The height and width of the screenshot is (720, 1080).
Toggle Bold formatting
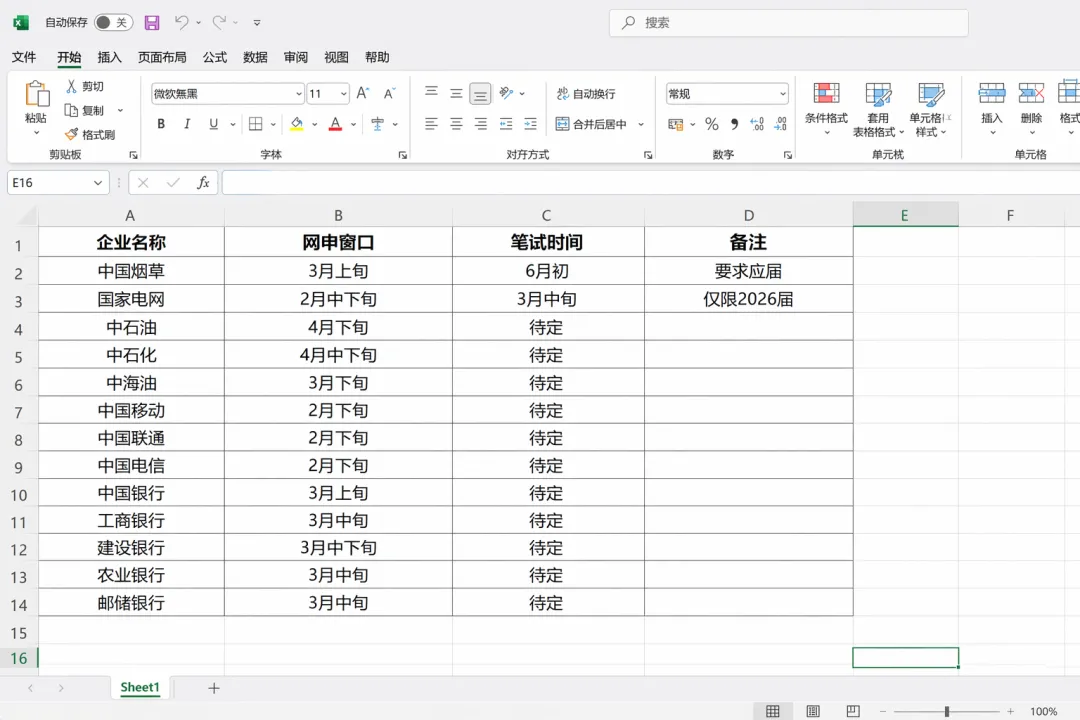point(161,124)
